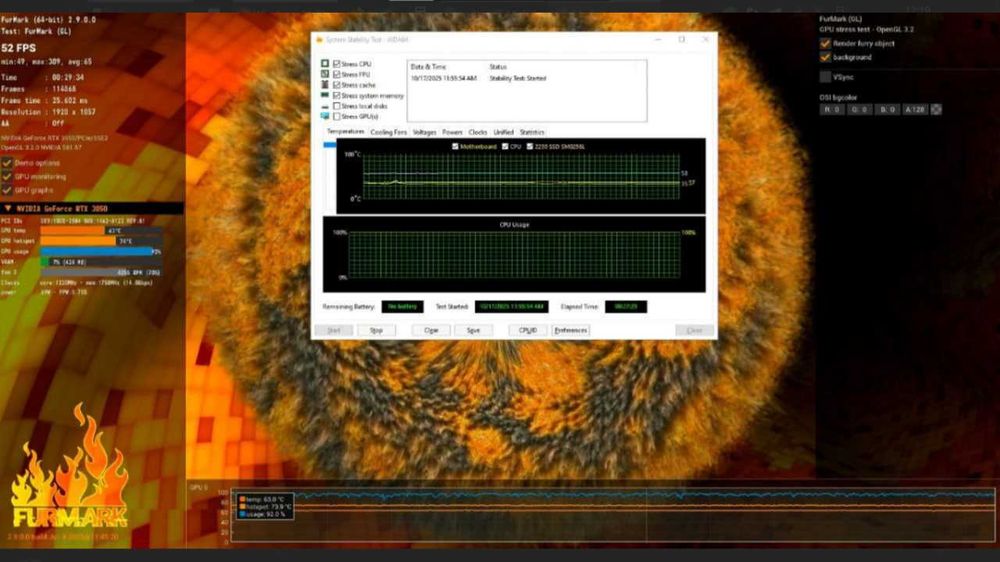Open CPUID from the stability test window
Screen dimensions: 1000x562
[527, 330]
